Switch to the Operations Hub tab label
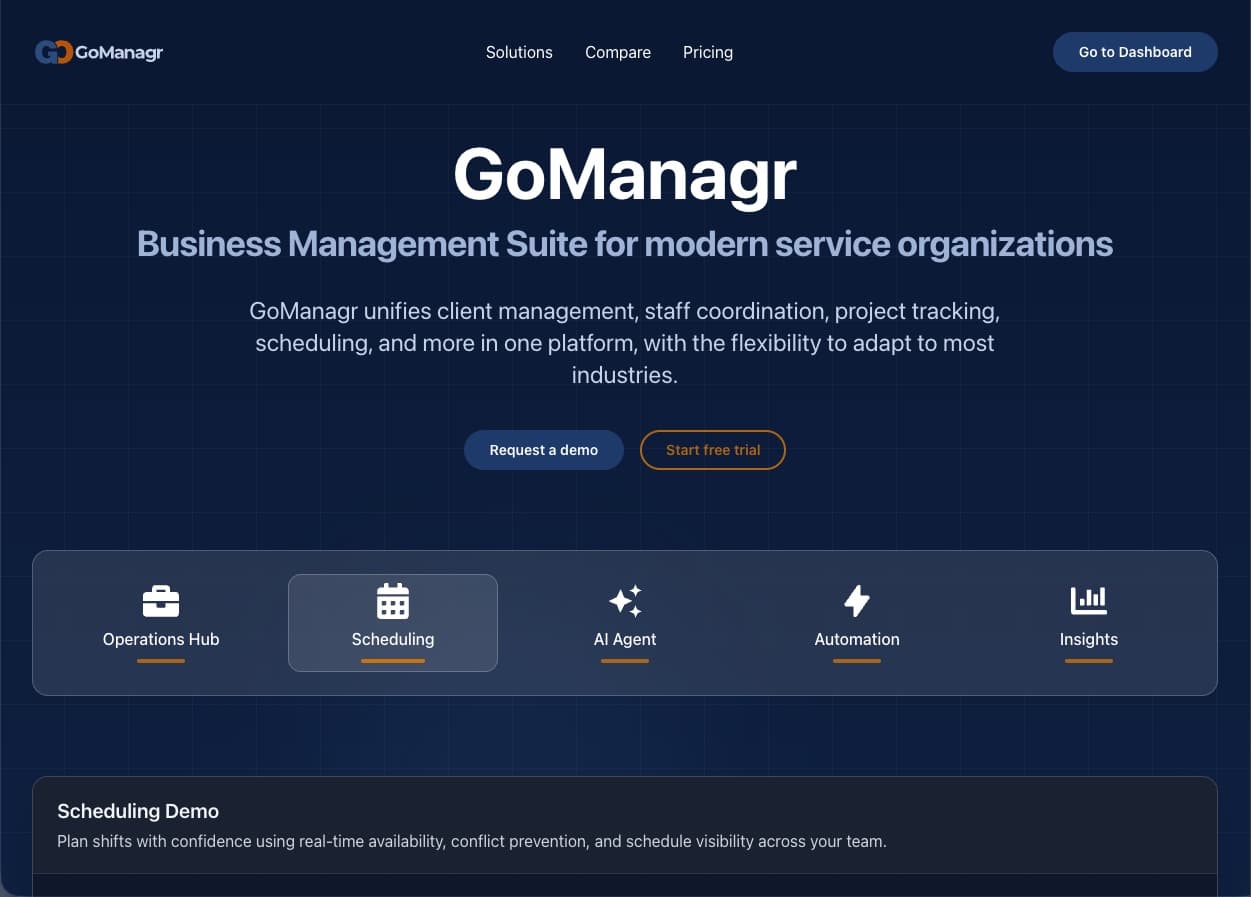Viewport: 1251px width, 897px height. [x=161, y=639]
